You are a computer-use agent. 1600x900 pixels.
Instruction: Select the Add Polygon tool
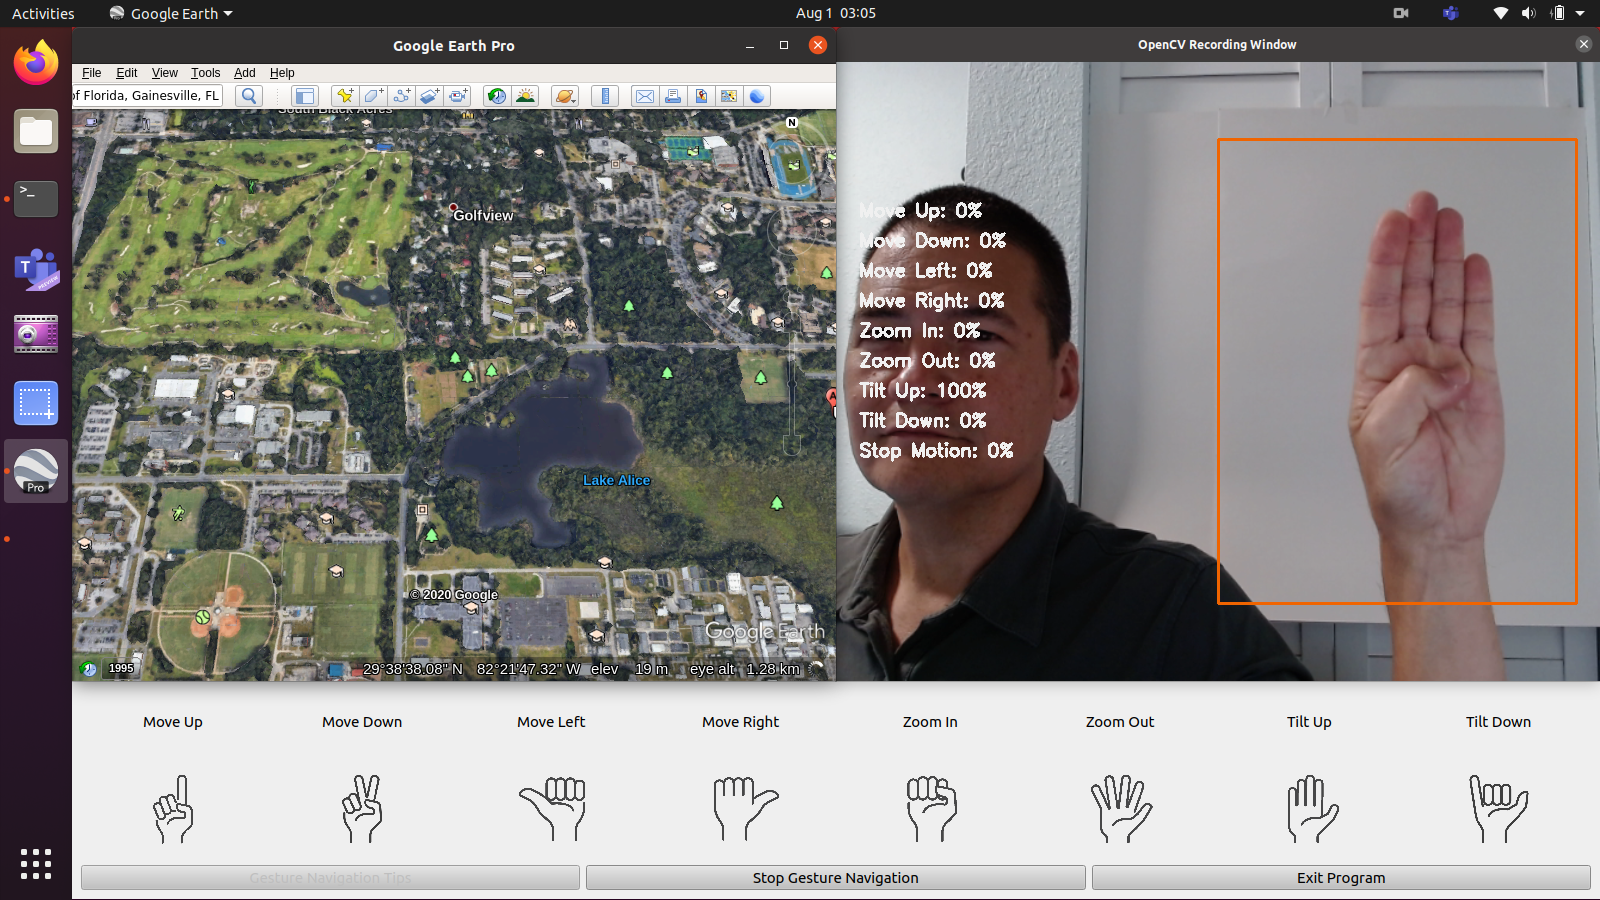pyautogui.click(x=374, y=96)
